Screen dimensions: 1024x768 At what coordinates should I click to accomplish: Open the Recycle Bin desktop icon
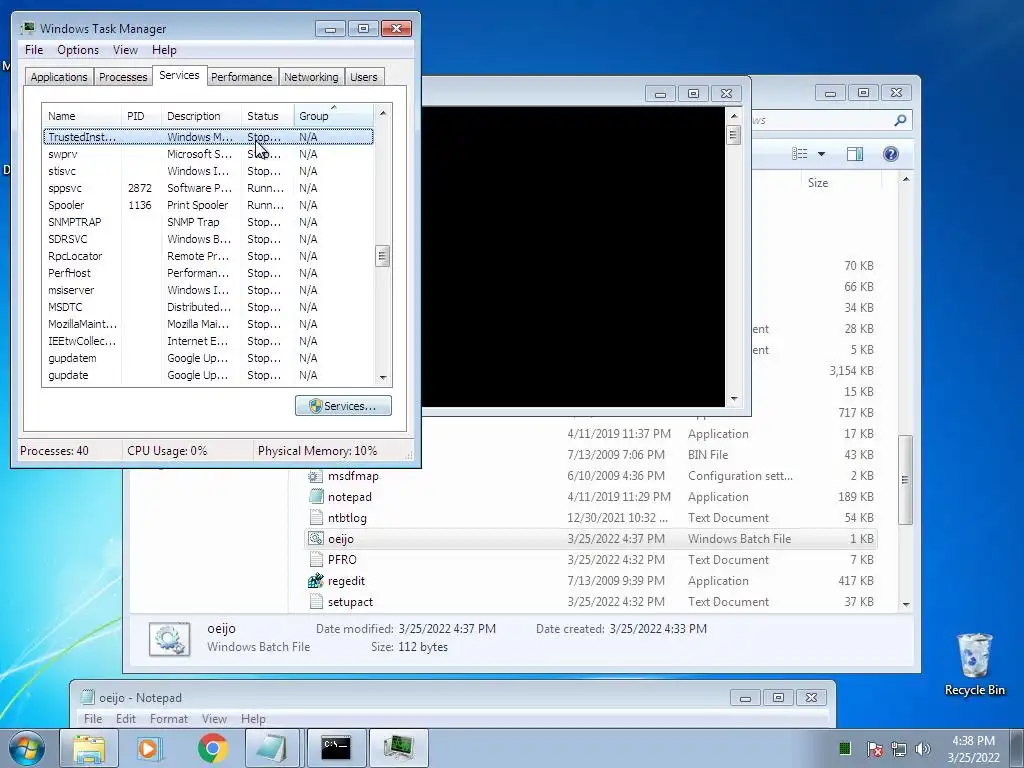974,664
